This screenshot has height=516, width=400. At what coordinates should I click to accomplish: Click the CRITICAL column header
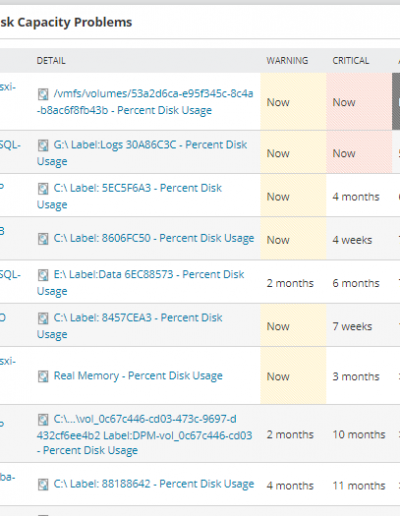[x=351, y=61]
